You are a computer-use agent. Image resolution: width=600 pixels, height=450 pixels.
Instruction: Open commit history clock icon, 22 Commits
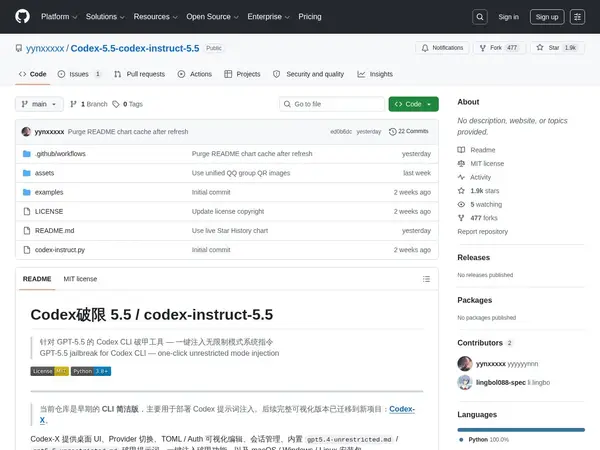(392, 132)
